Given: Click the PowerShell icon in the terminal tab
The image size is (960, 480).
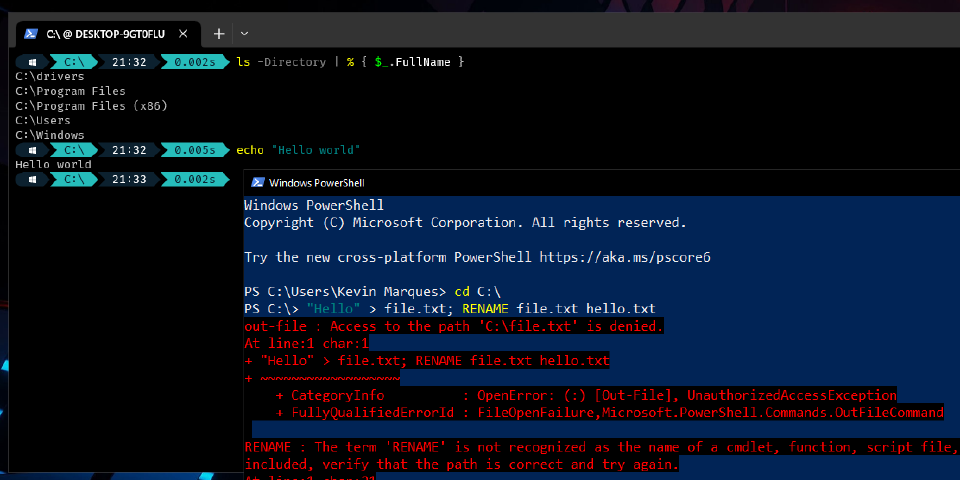Looking at the screenshot, I should tap(31, 34).
